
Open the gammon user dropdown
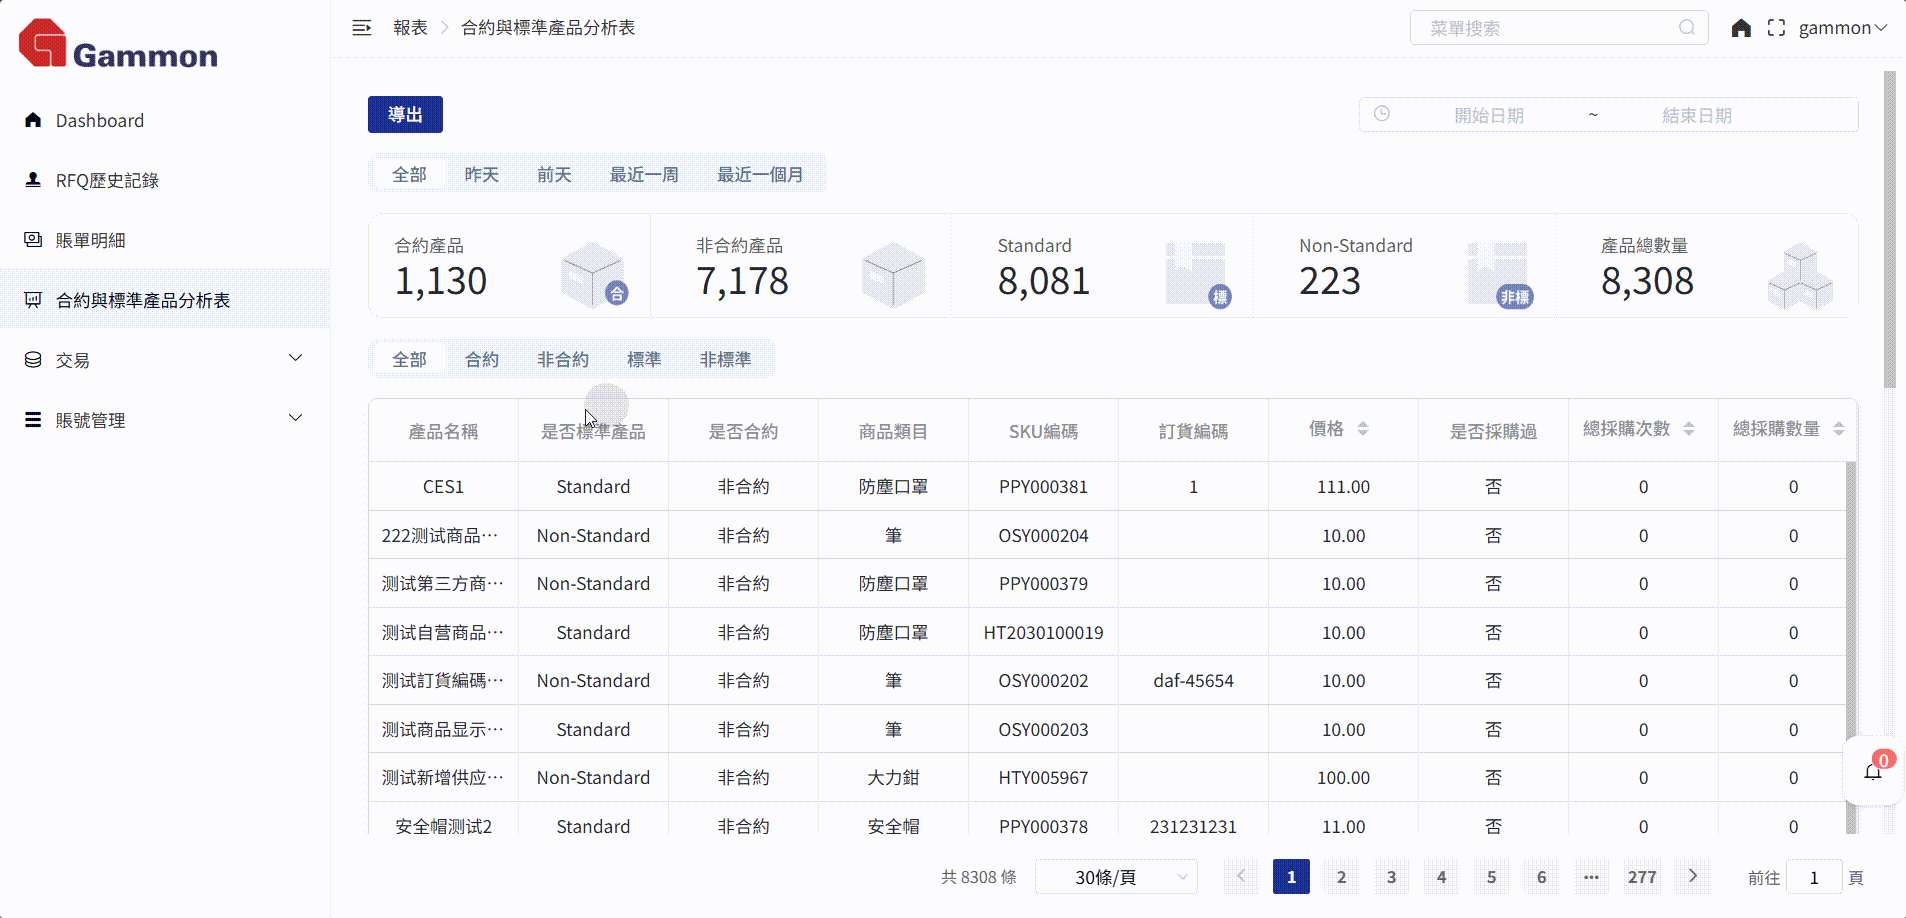coord(1842,28)
